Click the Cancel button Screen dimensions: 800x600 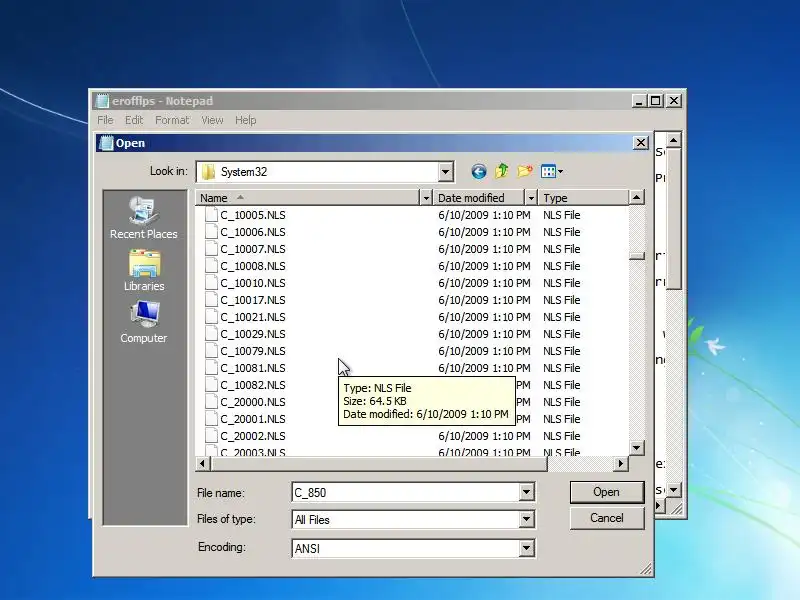607,518
